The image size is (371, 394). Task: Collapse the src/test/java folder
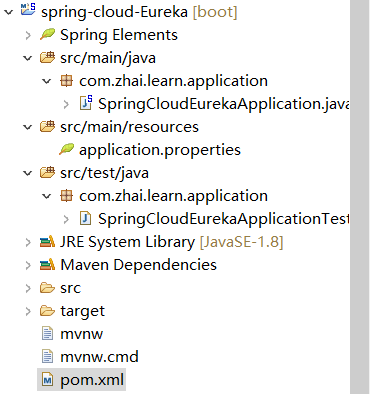pos(28,173)
